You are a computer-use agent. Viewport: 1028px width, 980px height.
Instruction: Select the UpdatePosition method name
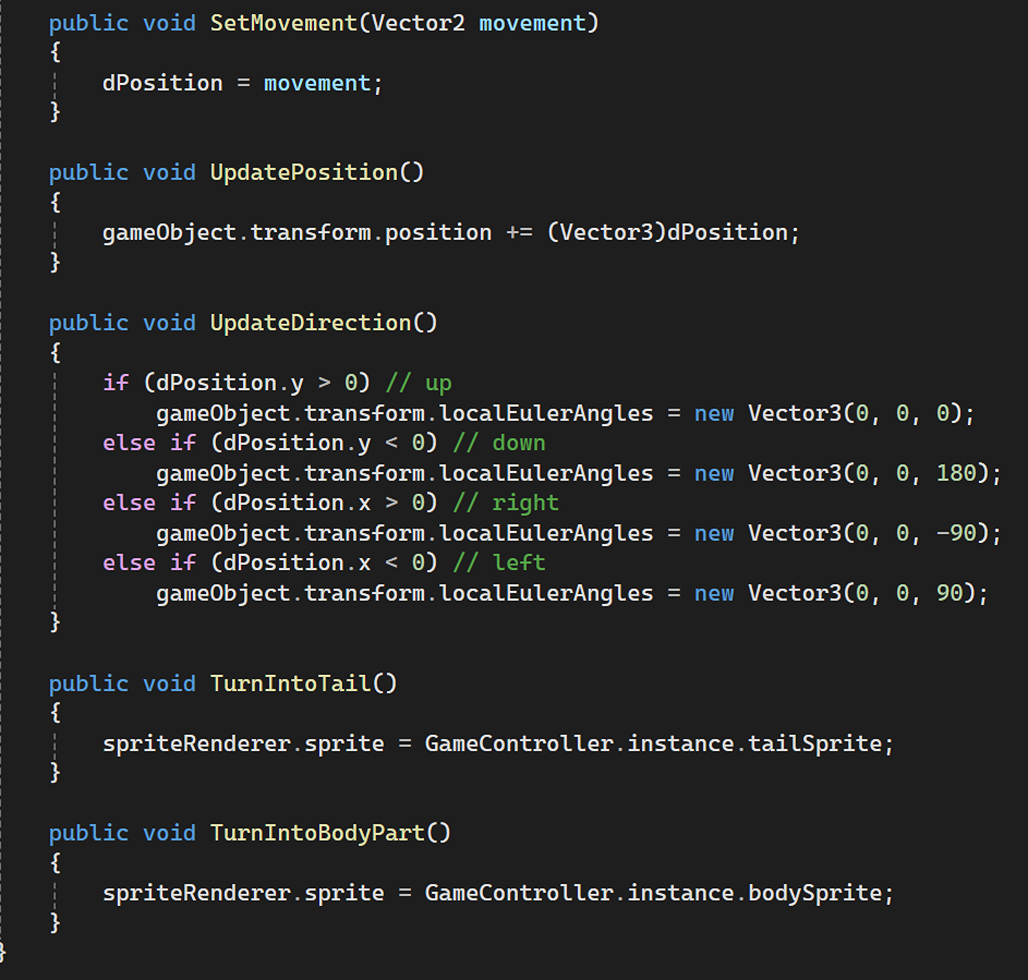click(x=303, y=172)
